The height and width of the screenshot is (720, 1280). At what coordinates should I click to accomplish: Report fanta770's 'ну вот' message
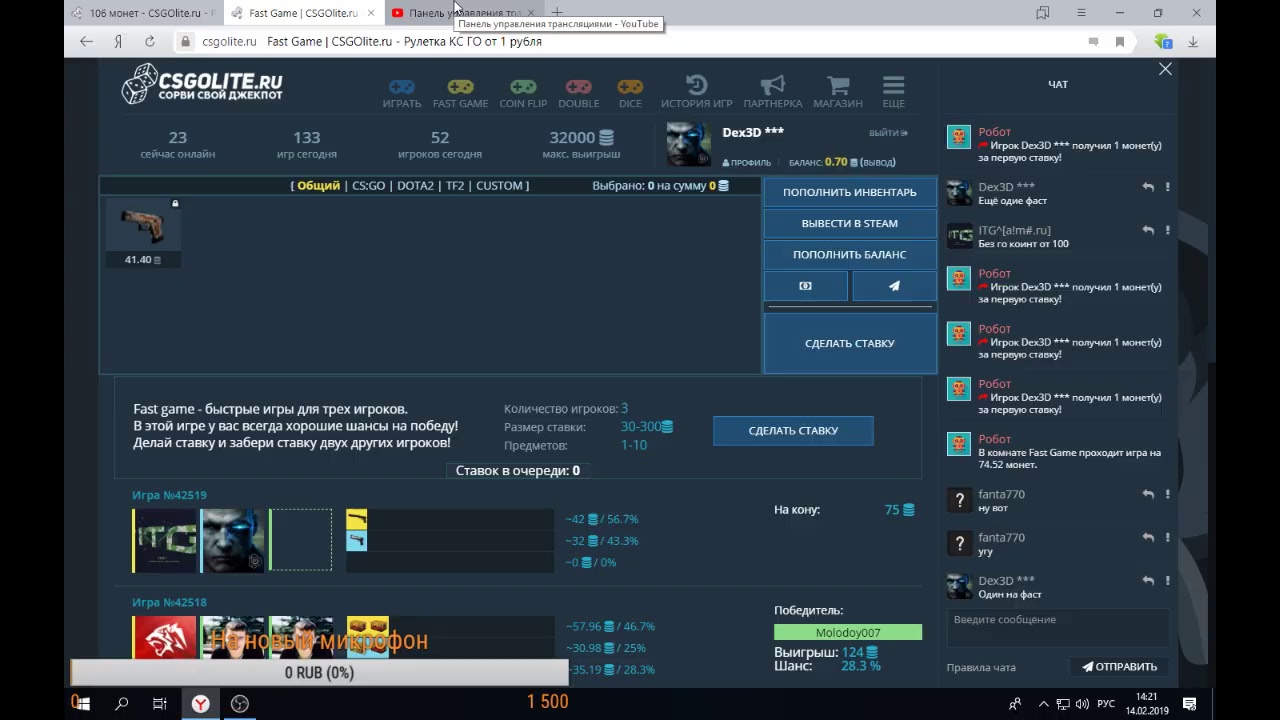pos(1167,494)
